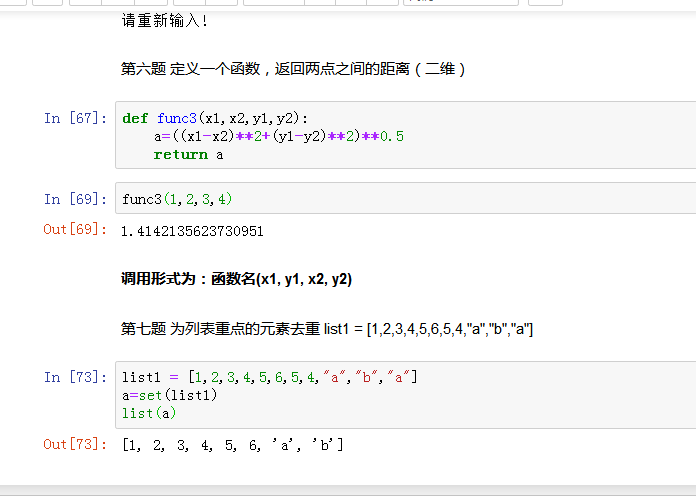
Task: Click the In [67] prompt label
Action: 75,118
